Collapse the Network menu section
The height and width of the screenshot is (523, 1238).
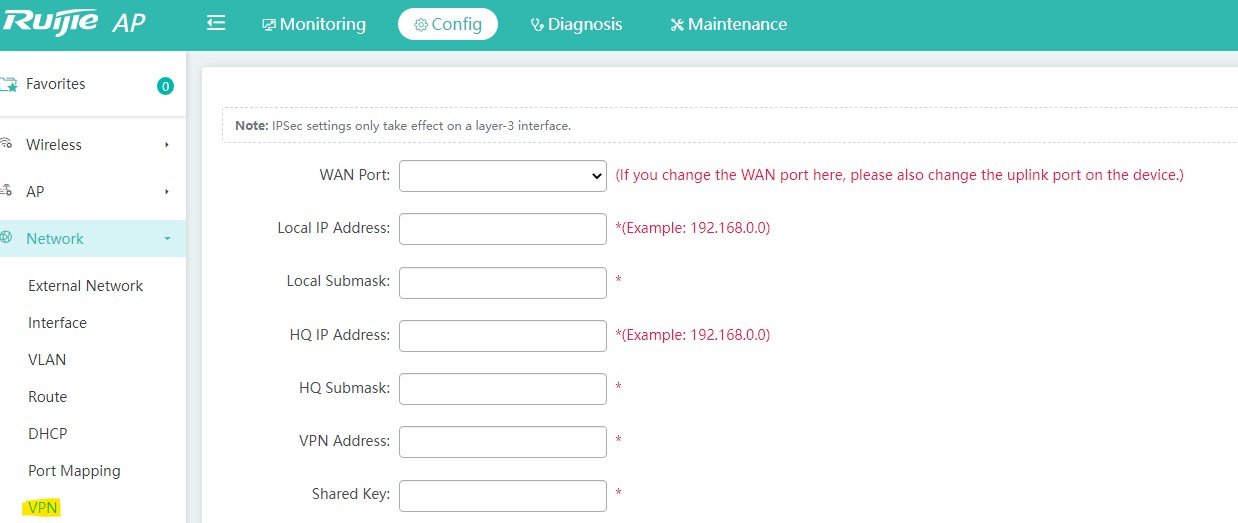[x=93, y=238]
